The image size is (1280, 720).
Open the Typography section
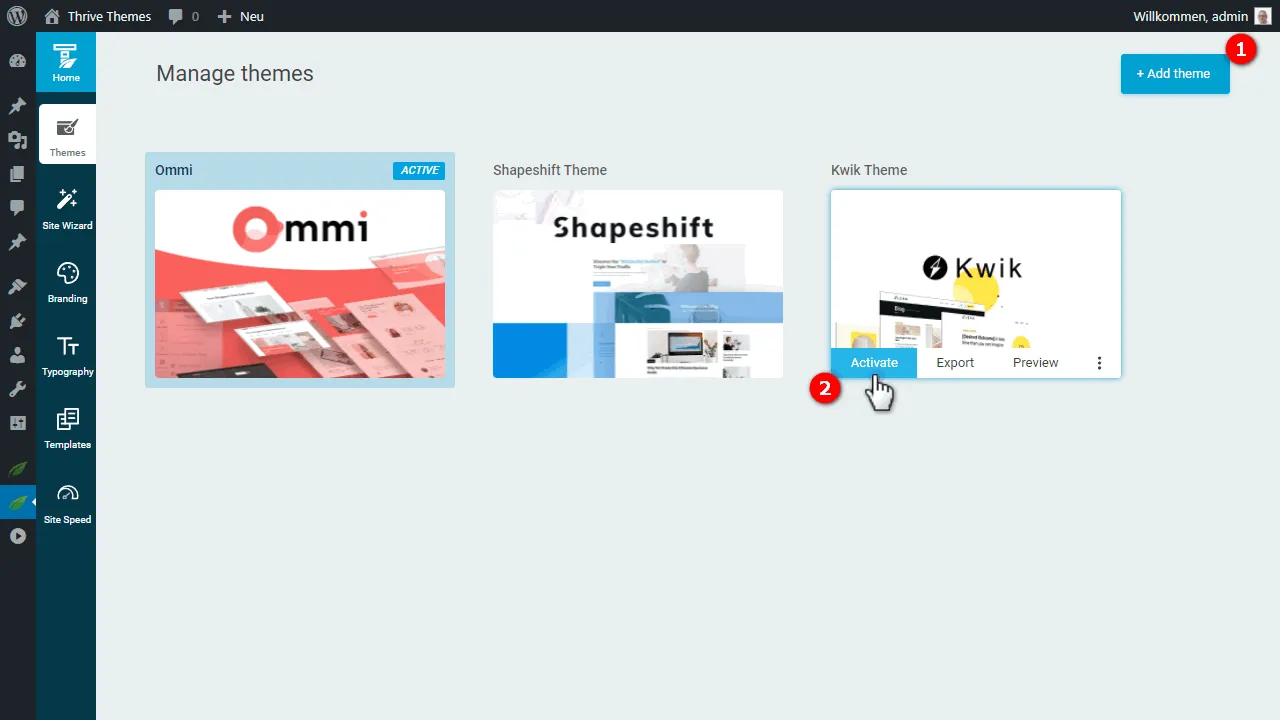click(67, 354)
